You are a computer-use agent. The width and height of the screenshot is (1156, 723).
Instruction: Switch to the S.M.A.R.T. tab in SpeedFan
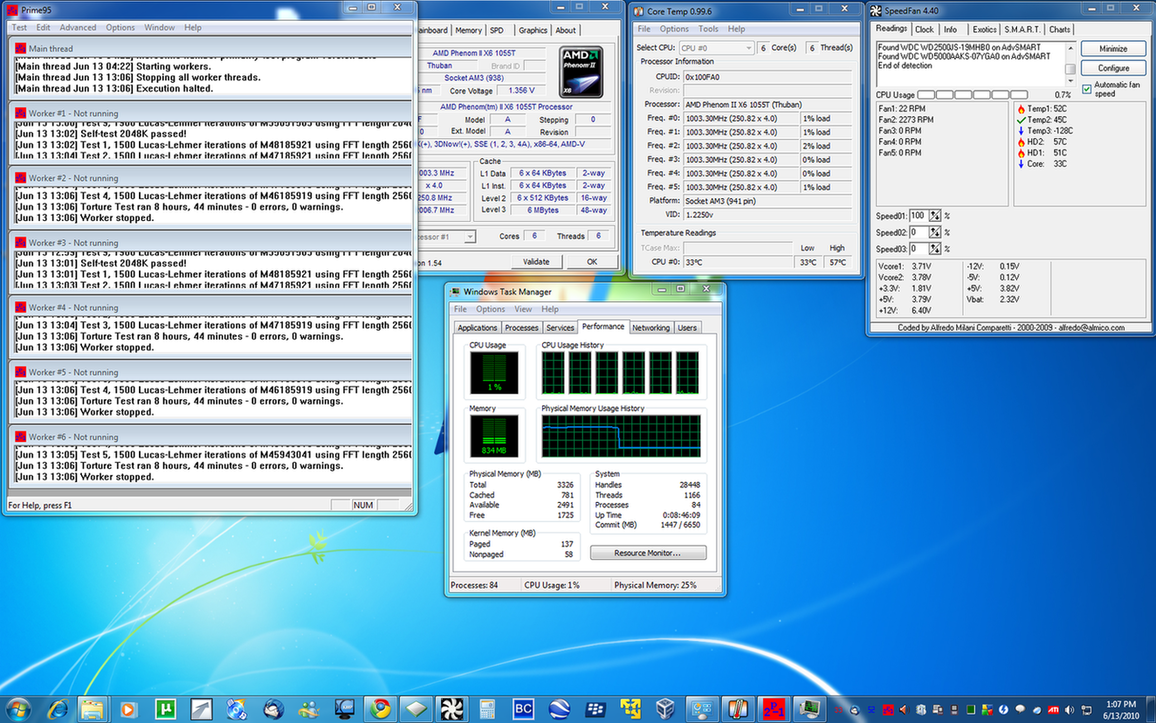[x=1021, y=29]
